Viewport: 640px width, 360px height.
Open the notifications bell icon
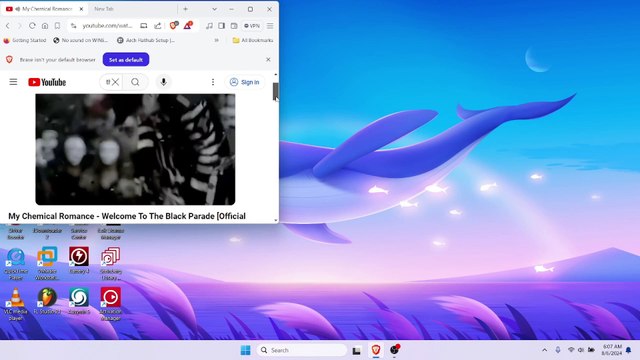[x=629, y=350]
